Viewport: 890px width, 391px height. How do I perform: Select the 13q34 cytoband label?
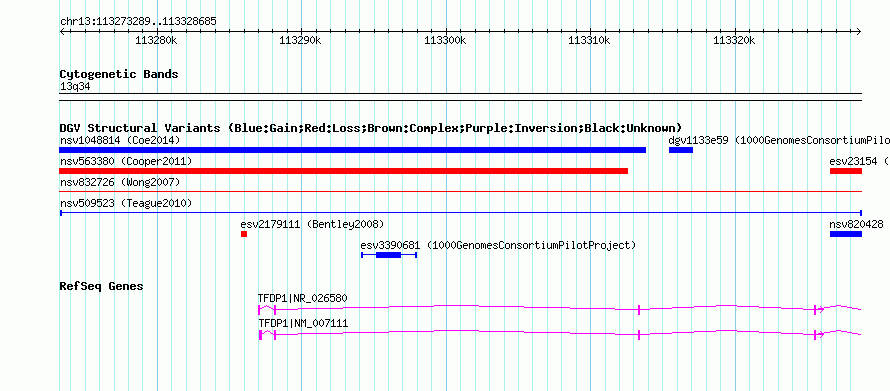[75, 87]
